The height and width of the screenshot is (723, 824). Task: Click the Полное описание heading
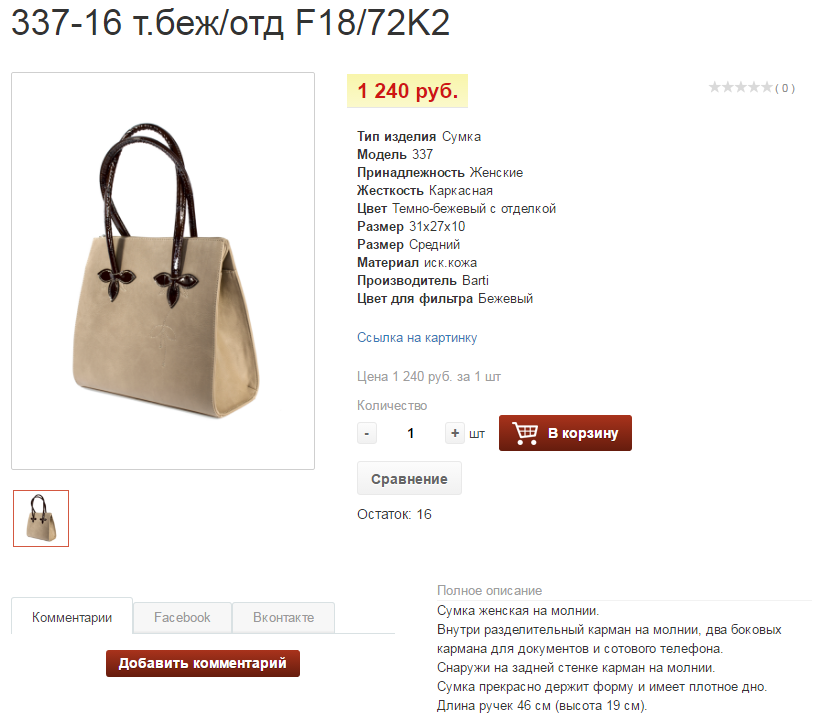489,591
